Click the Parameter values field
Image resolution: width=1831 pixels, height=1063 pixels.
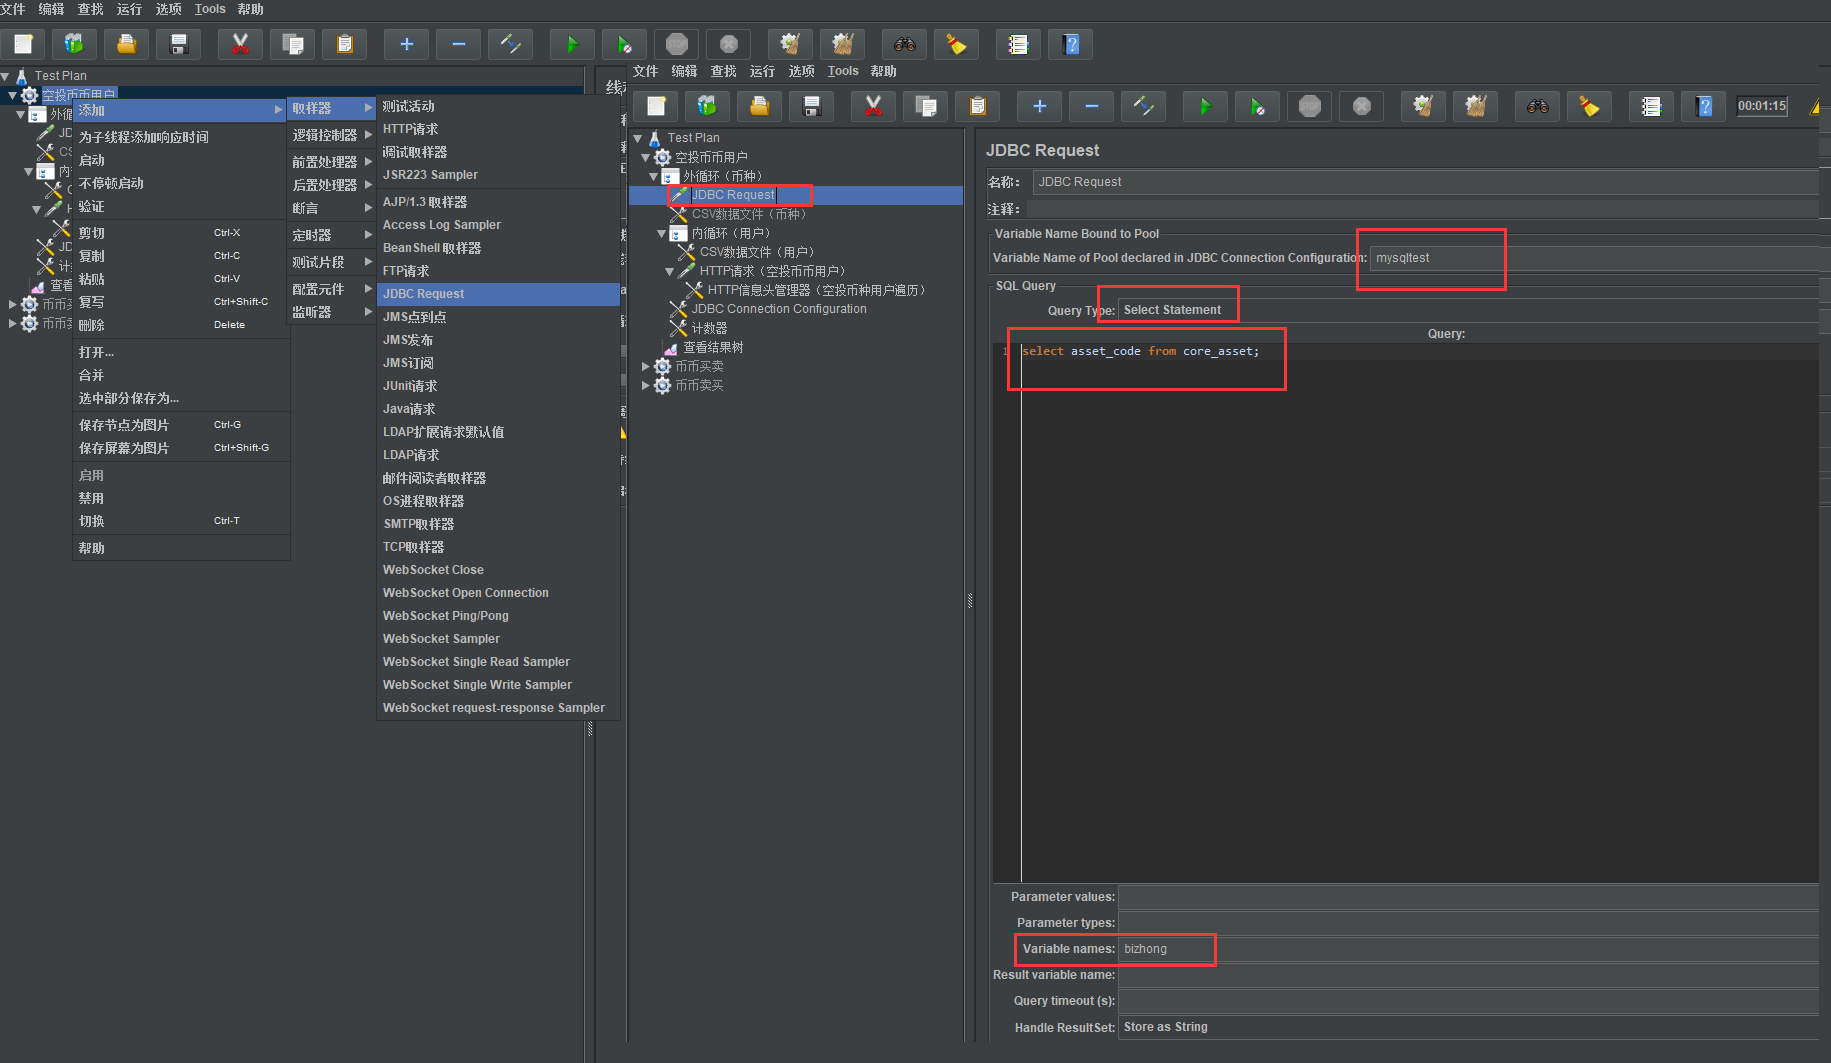tap(1468, 897)
